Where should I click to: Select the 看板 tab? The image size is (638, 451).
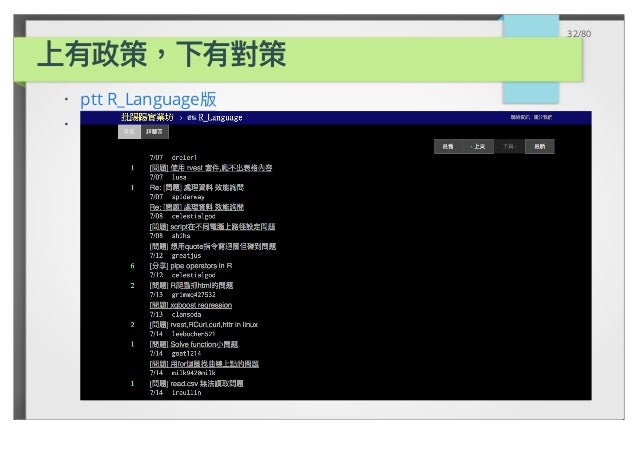[129, 132]
